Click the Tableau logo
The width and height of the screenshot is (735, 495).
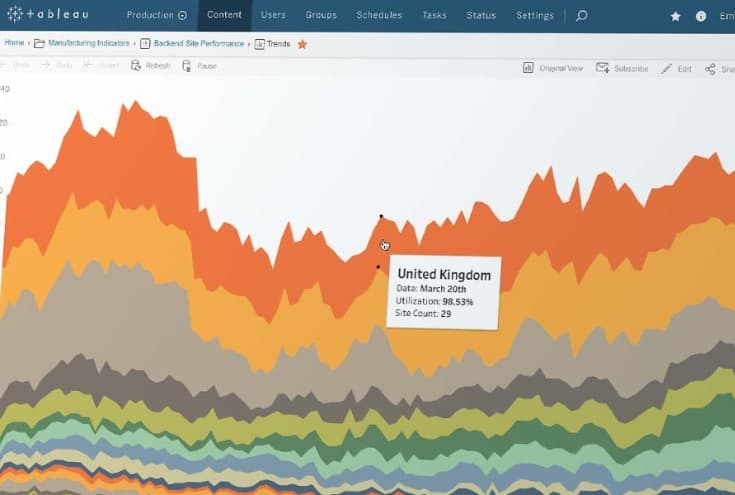coord(47,15)
